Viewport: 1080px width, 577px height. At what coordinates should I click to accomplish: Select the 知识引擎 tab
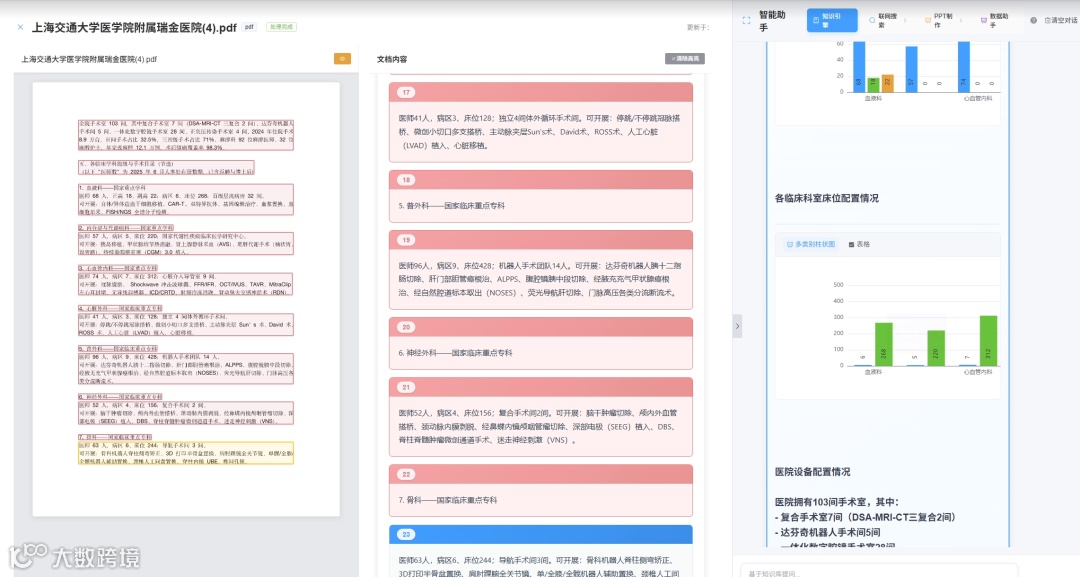[x=832, y=20]
